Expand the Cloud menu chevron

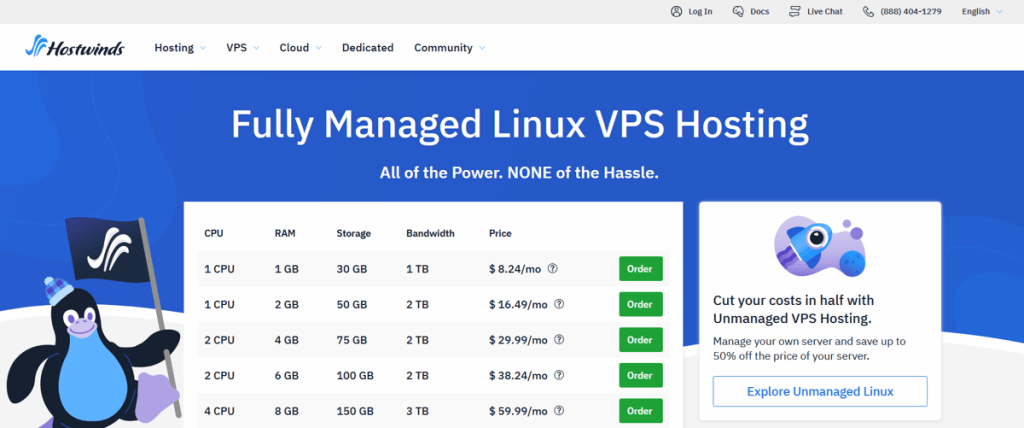(318, 48)
